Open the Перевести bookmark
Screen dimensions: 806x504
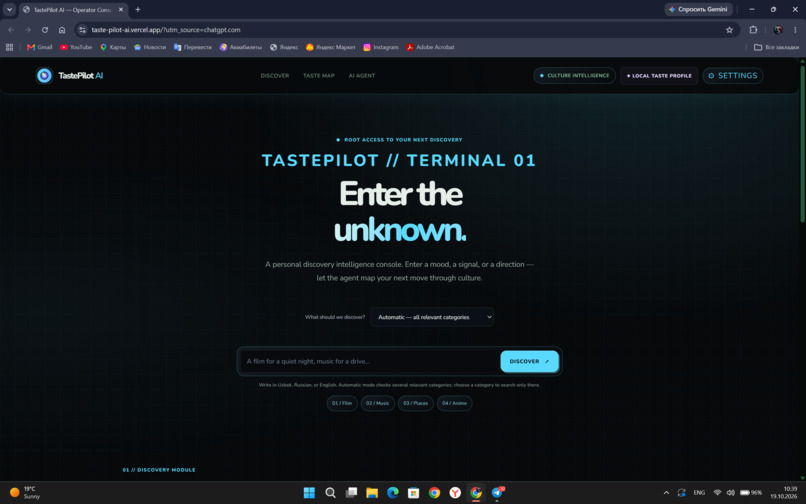tap(193, 47)
